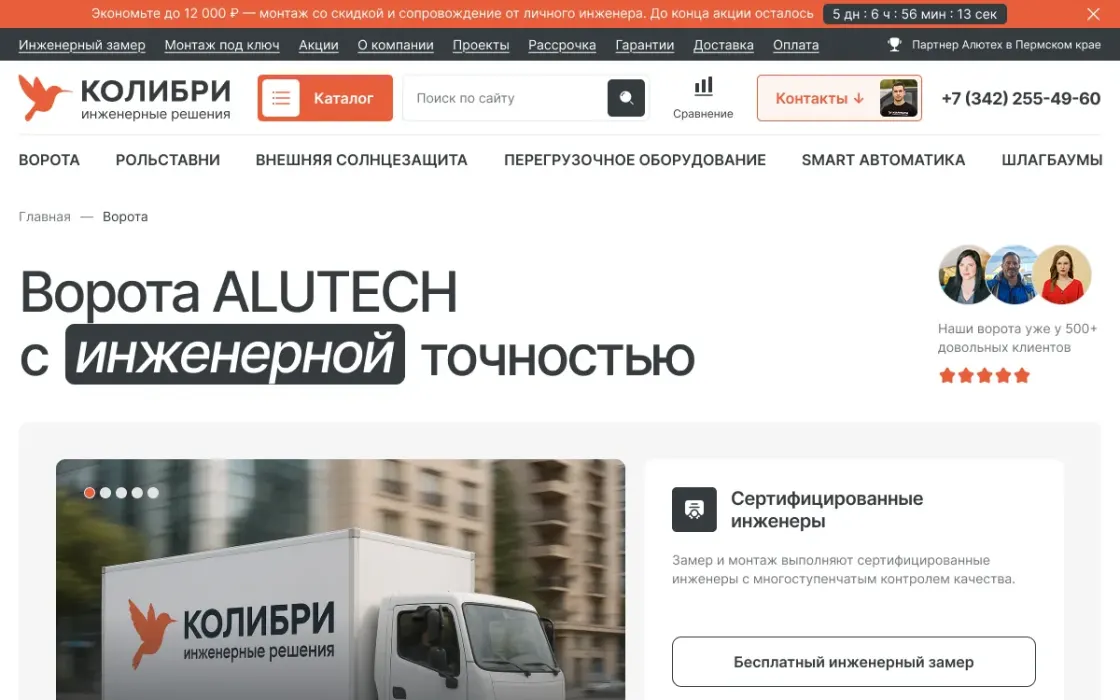Click the highlighted 'инженерной' word

coord(235,354)
